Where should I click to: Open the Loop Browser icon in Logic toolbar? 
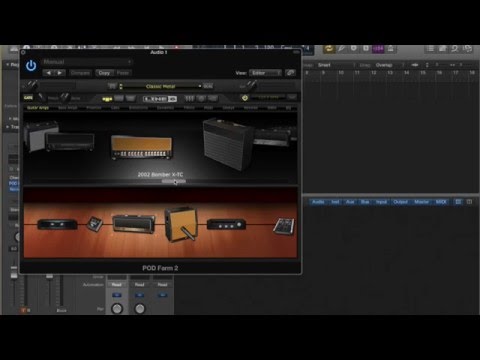[x=455, y=49]
